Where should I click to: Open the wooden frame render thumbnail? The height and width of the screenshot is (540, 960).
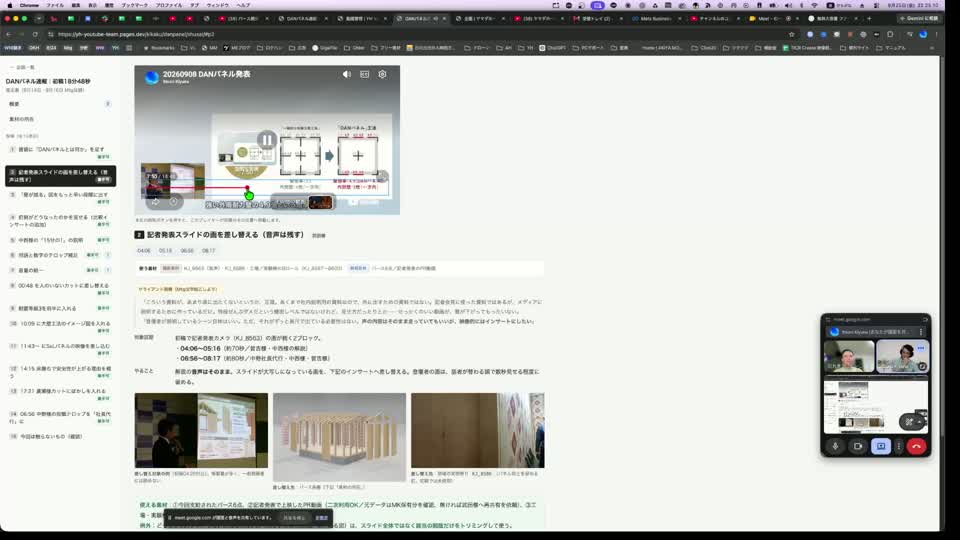[339, 437]
